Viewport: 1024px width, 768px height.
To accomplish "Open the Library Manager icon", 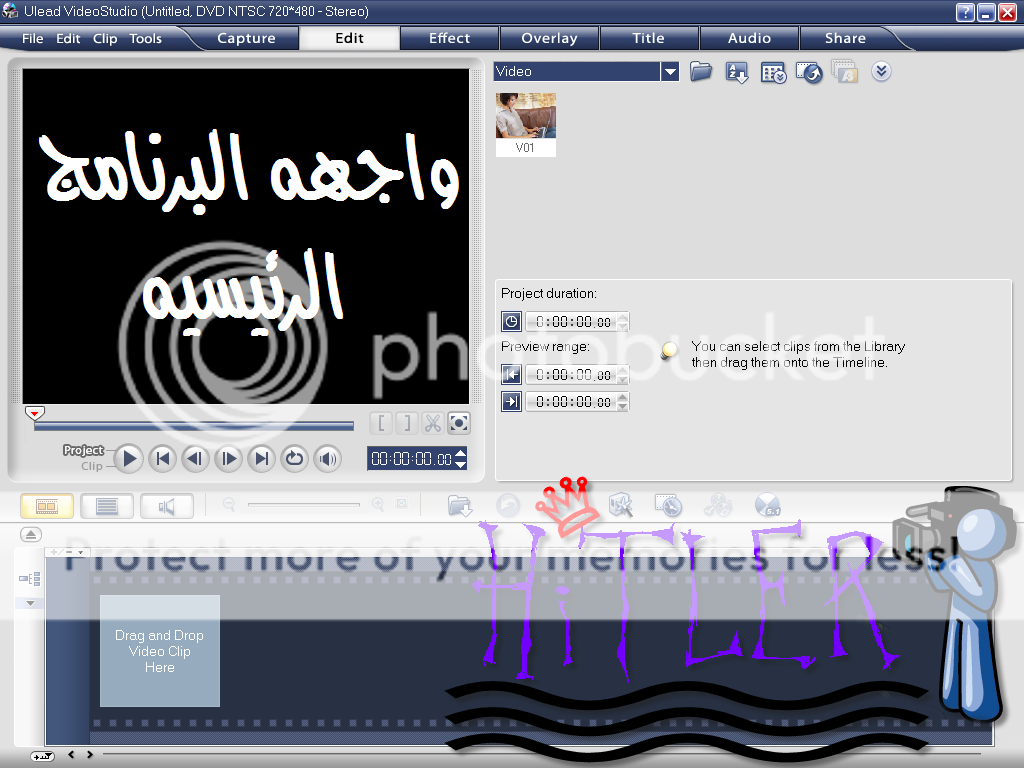I will coord(773,72).
